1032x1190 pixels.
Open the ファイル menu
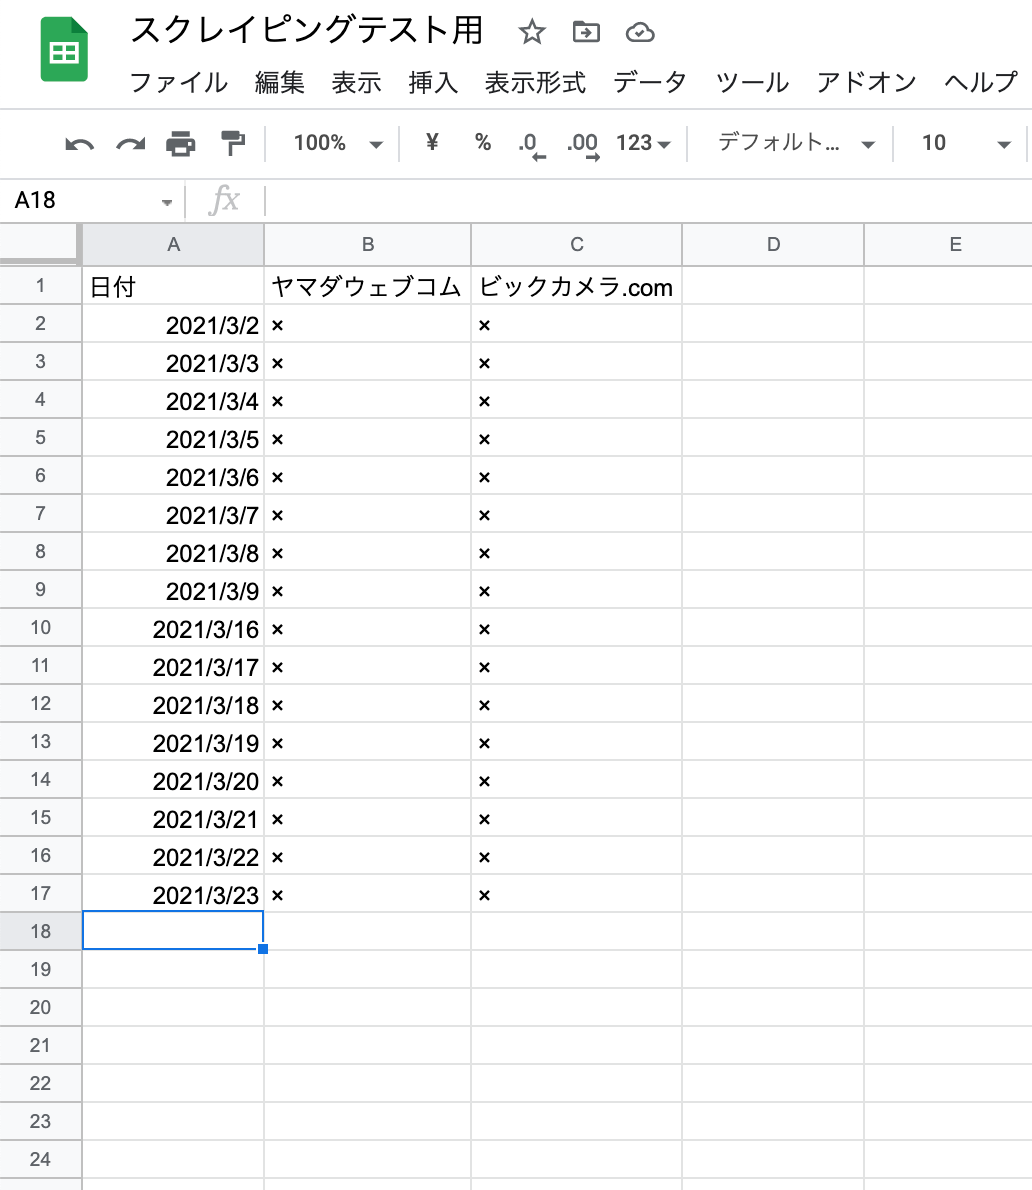point(178,82)
